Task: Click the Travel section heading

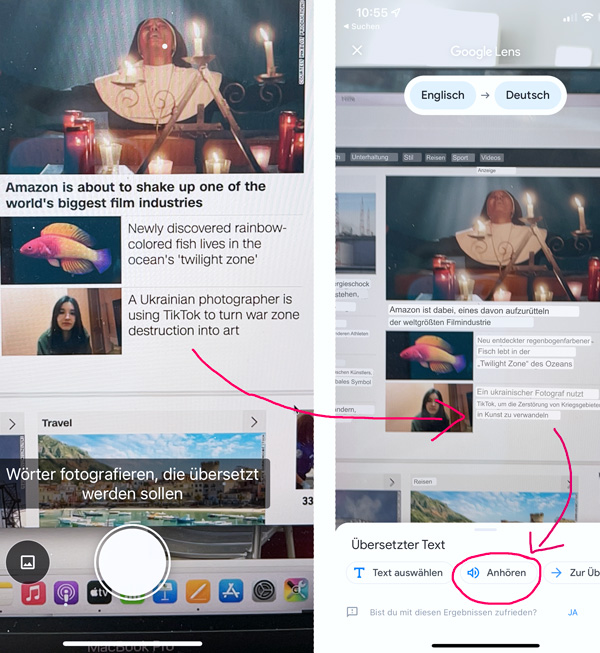Action: pyautogui.click(x=57, y=423)
